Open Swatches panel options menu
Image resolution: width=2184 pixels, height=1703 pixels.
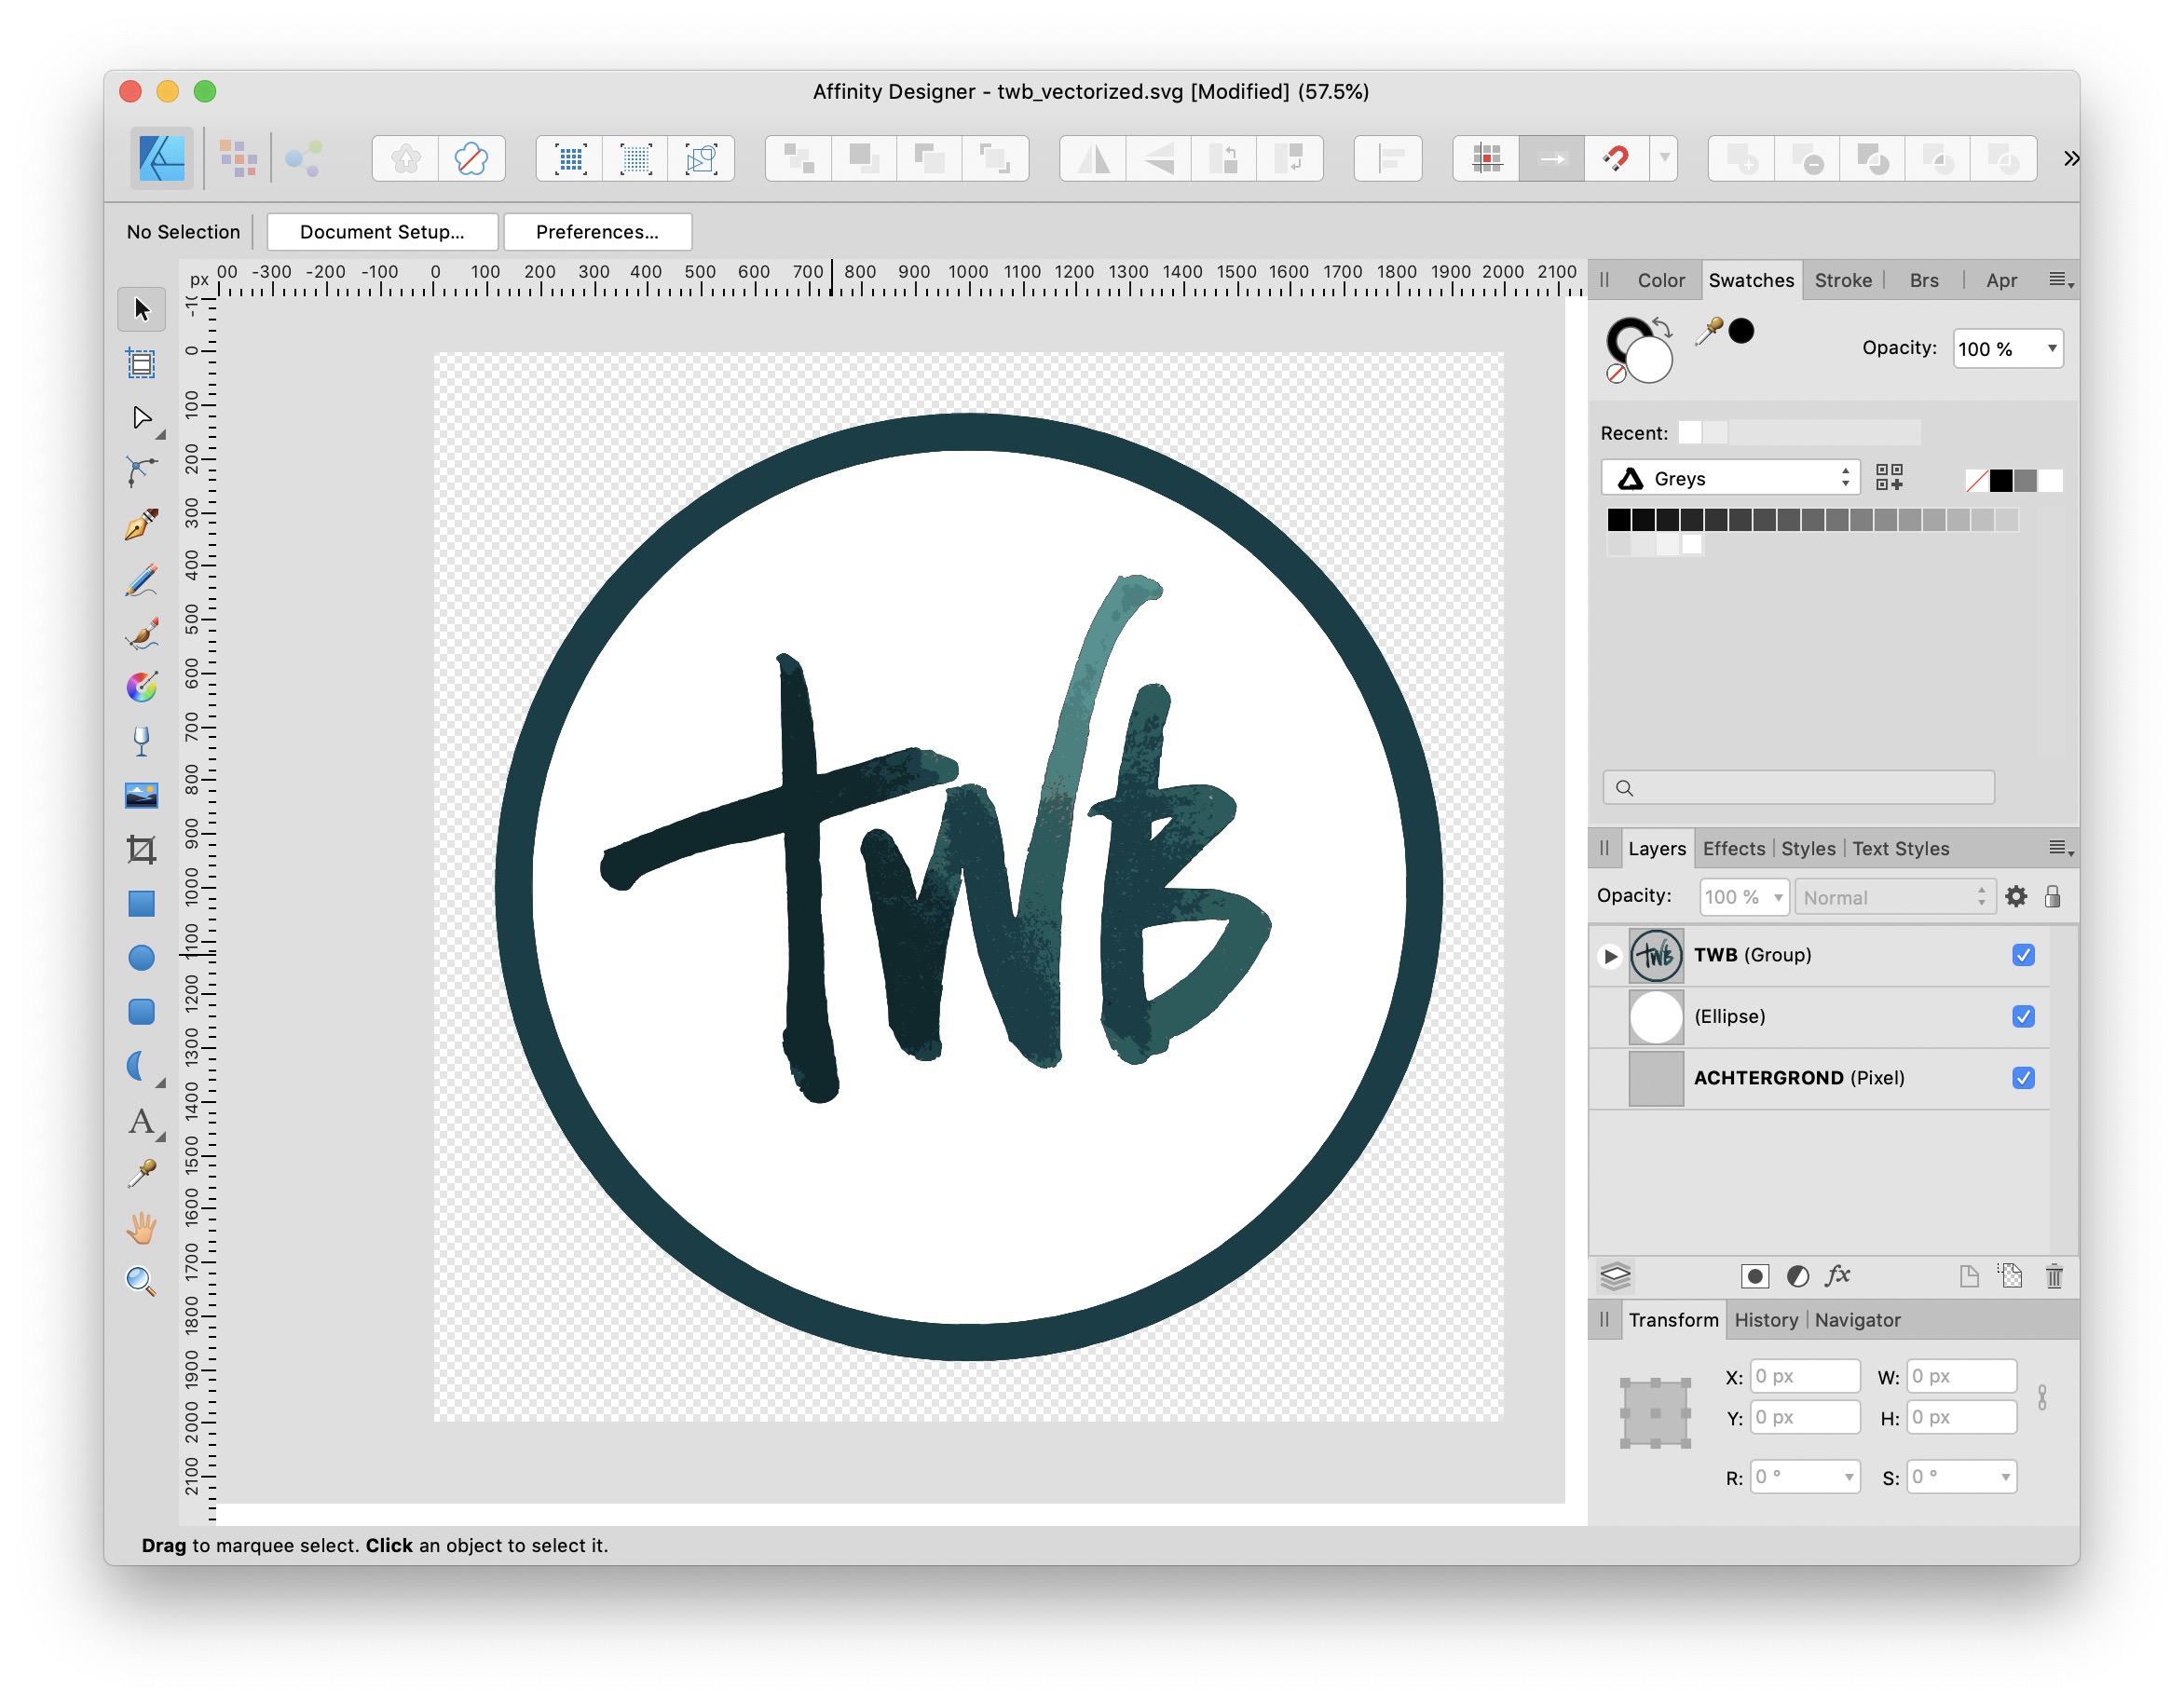[2061, 281]
